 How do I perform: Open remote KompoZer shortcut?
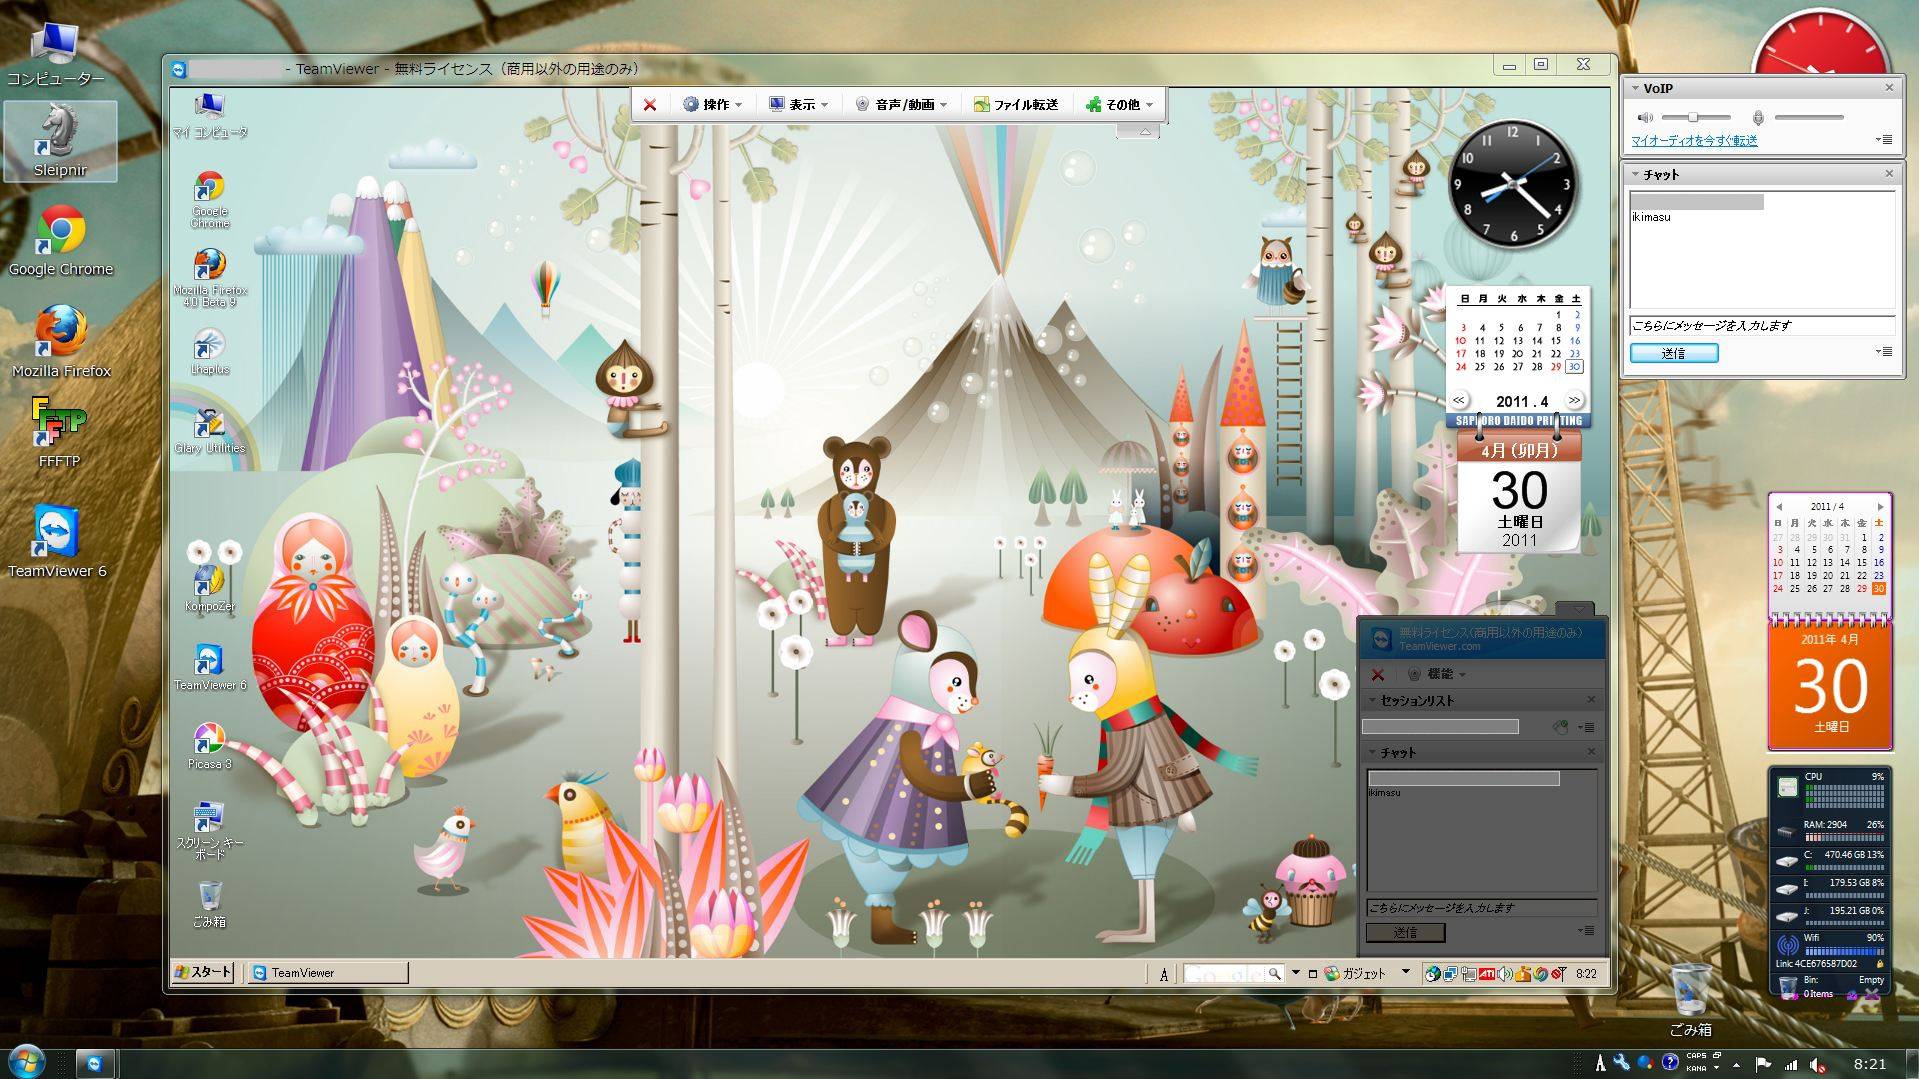point(209,589)
